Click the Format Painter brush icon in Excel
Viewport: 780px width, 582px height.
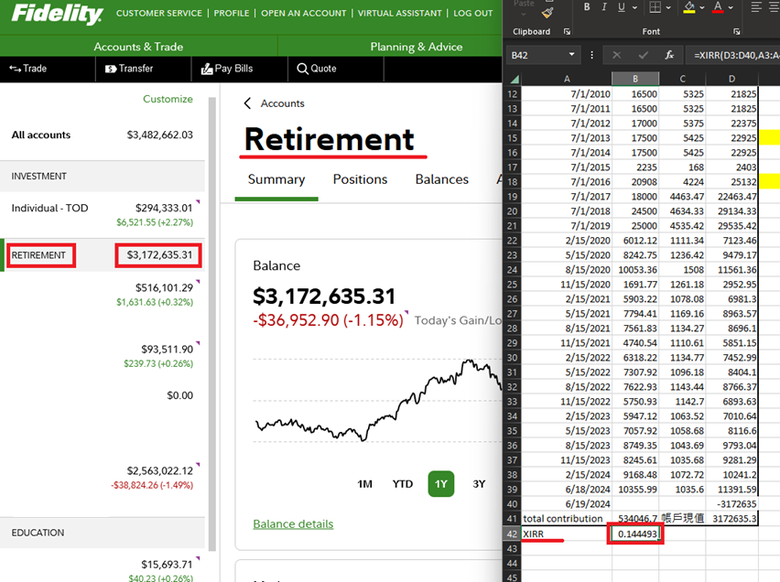pyautogui.click(x=547, y=12)
